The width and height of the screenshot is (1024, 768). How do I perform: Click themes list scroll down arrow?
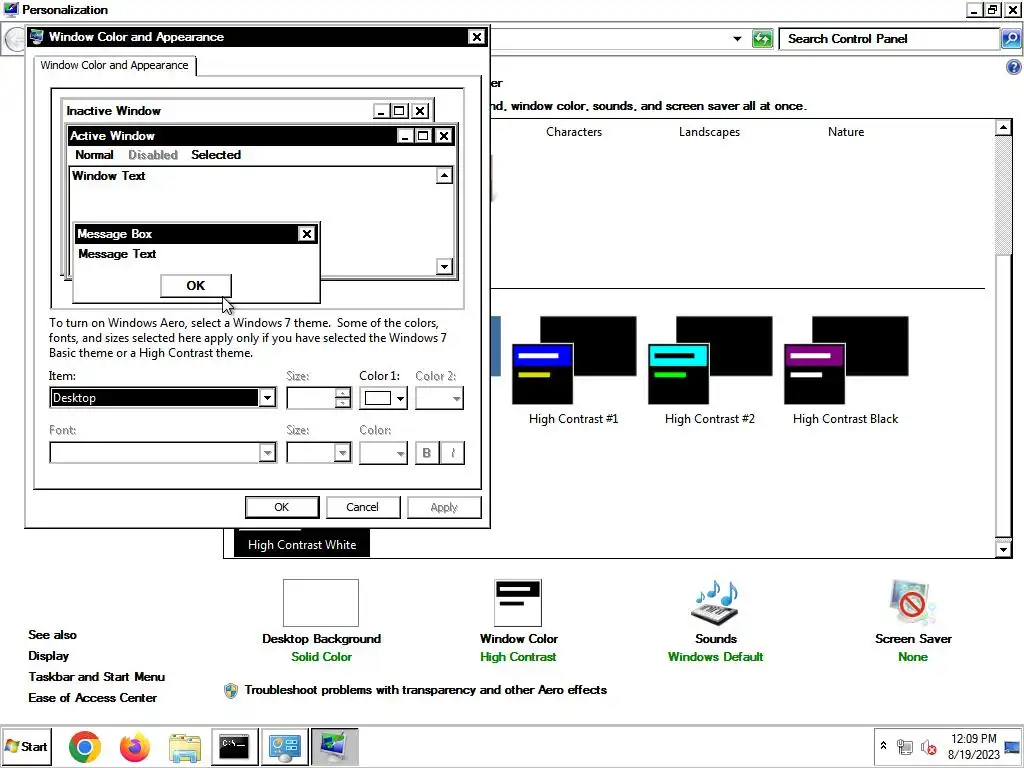1003,549
